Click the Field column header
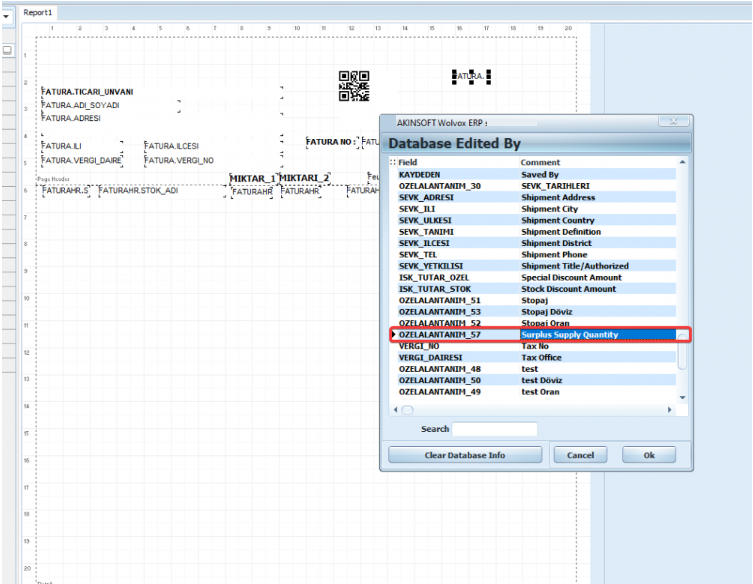Image resolution: width=753 pixels, height=584 pixels. [408, 162]
